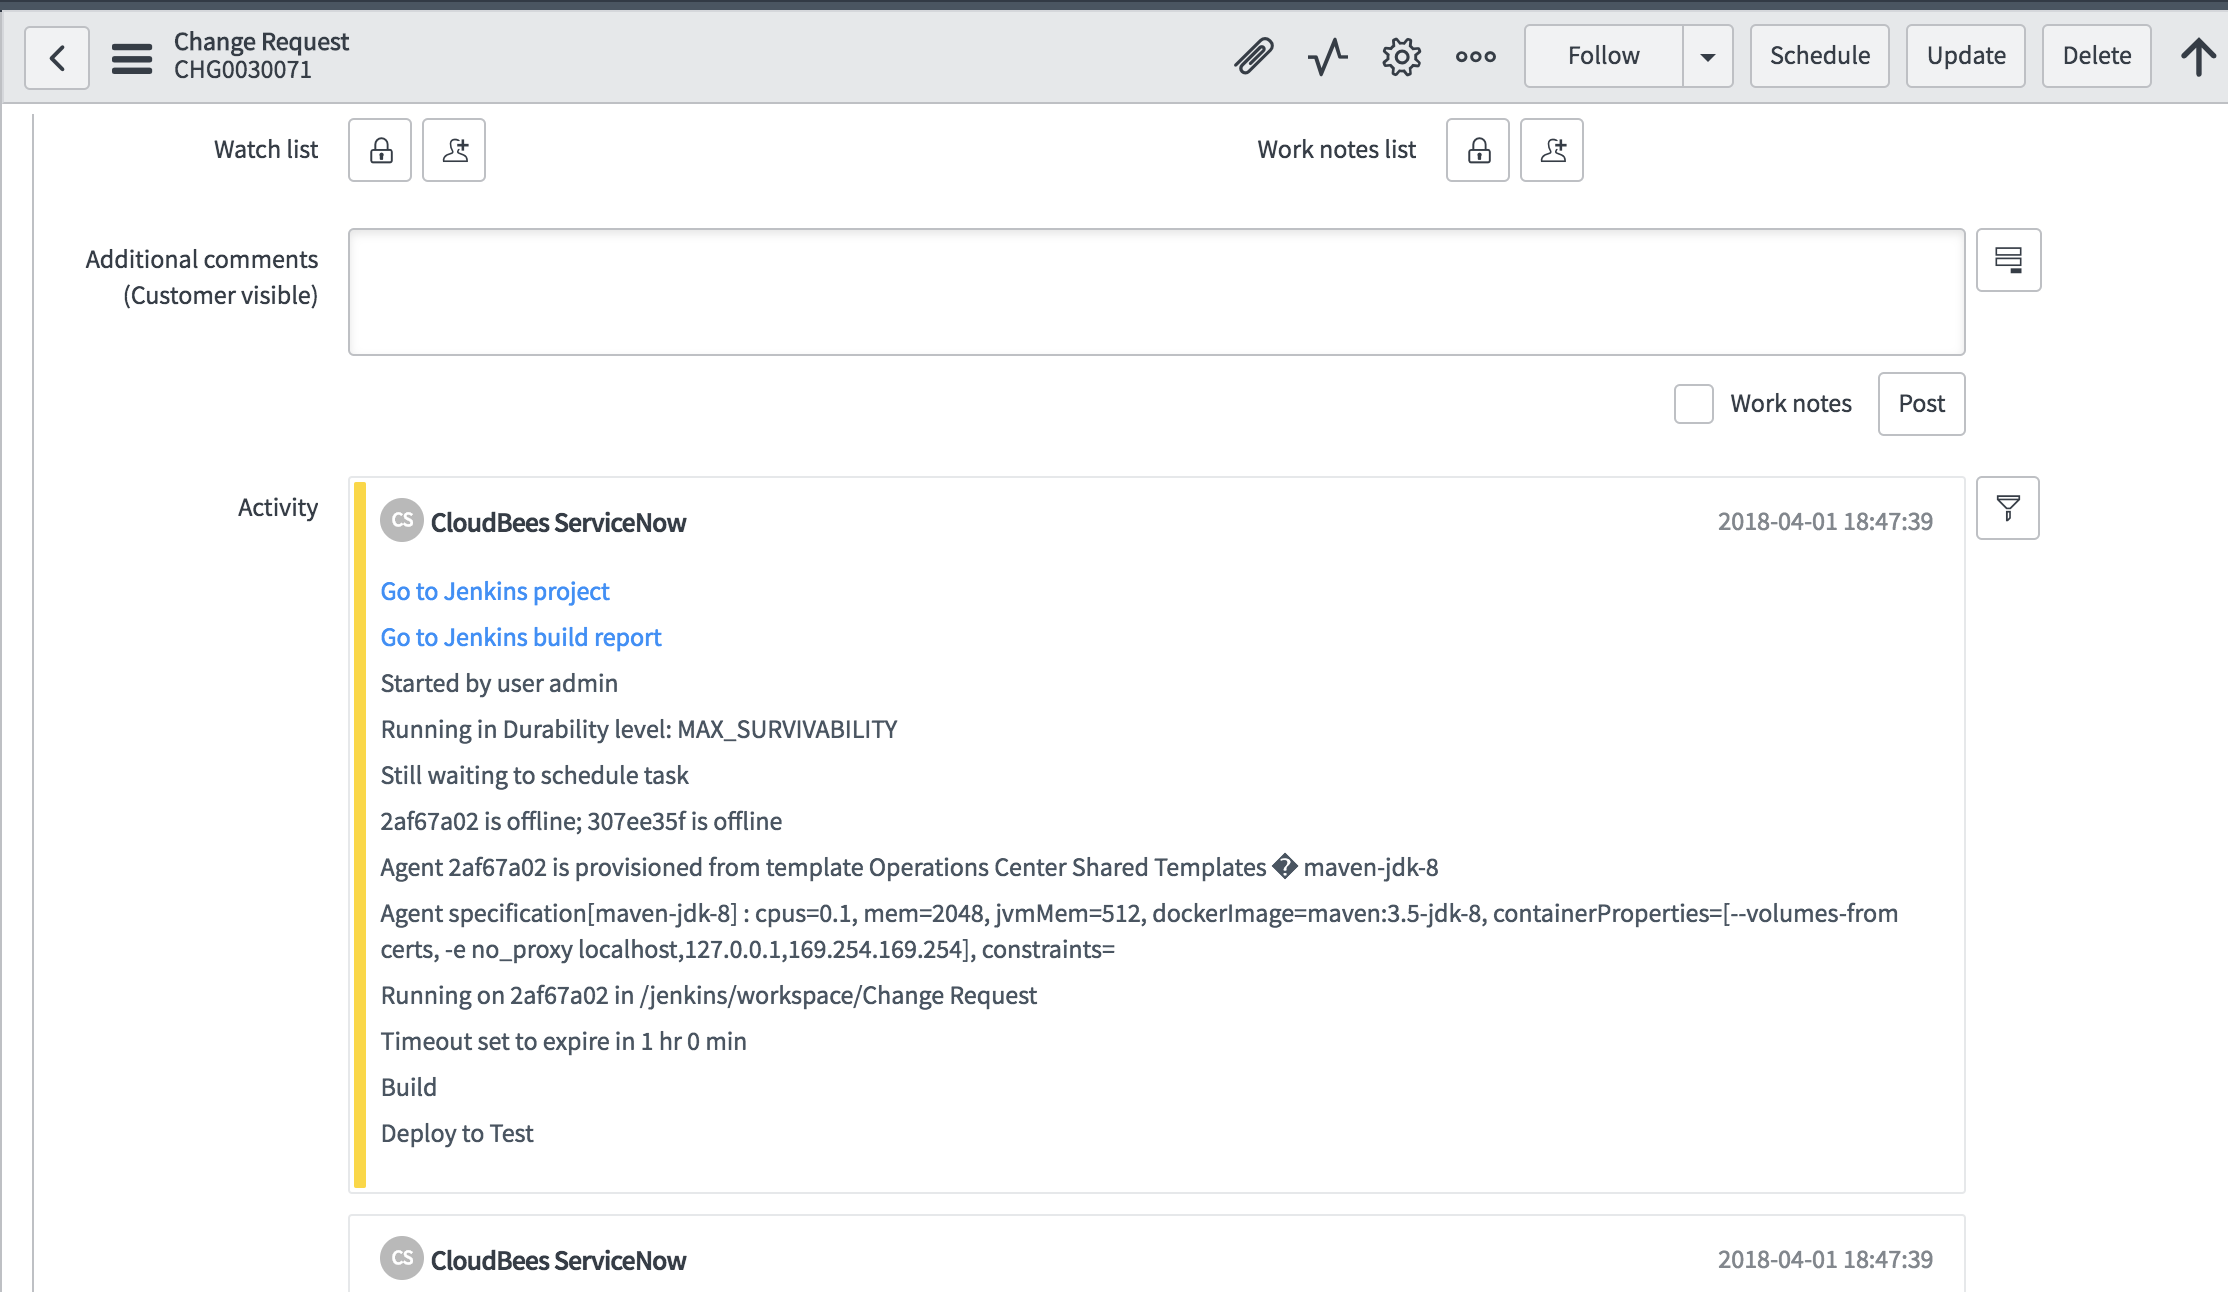This screenshot has height=1292, width=2228.
Task: Click the CS avatar on the first activity entry
Action: click(x=402, y=520)
